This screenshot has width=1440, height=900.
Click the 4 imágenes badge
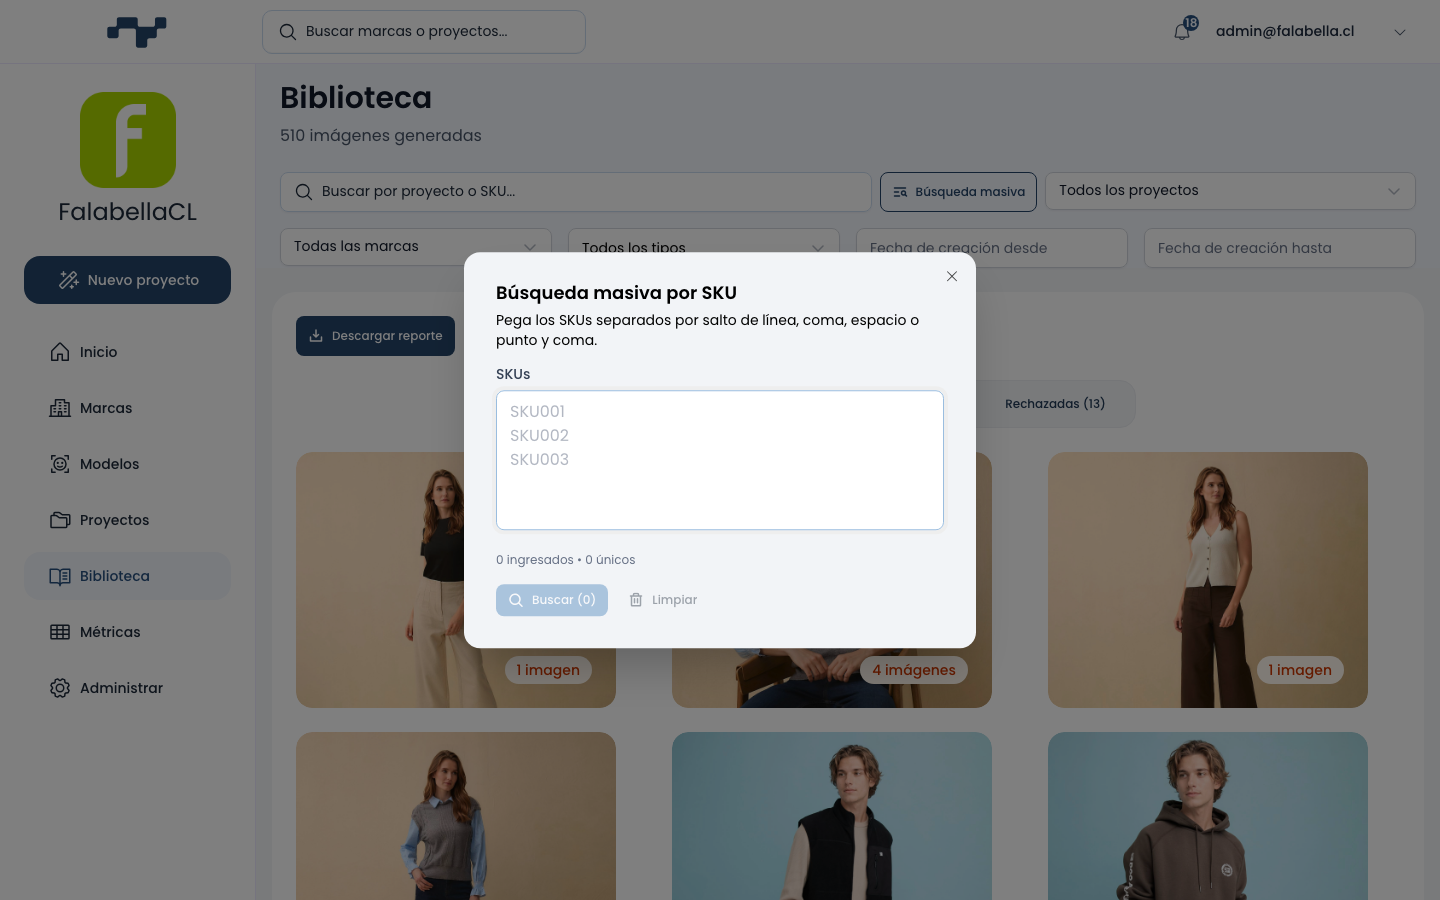pos(914,670)
